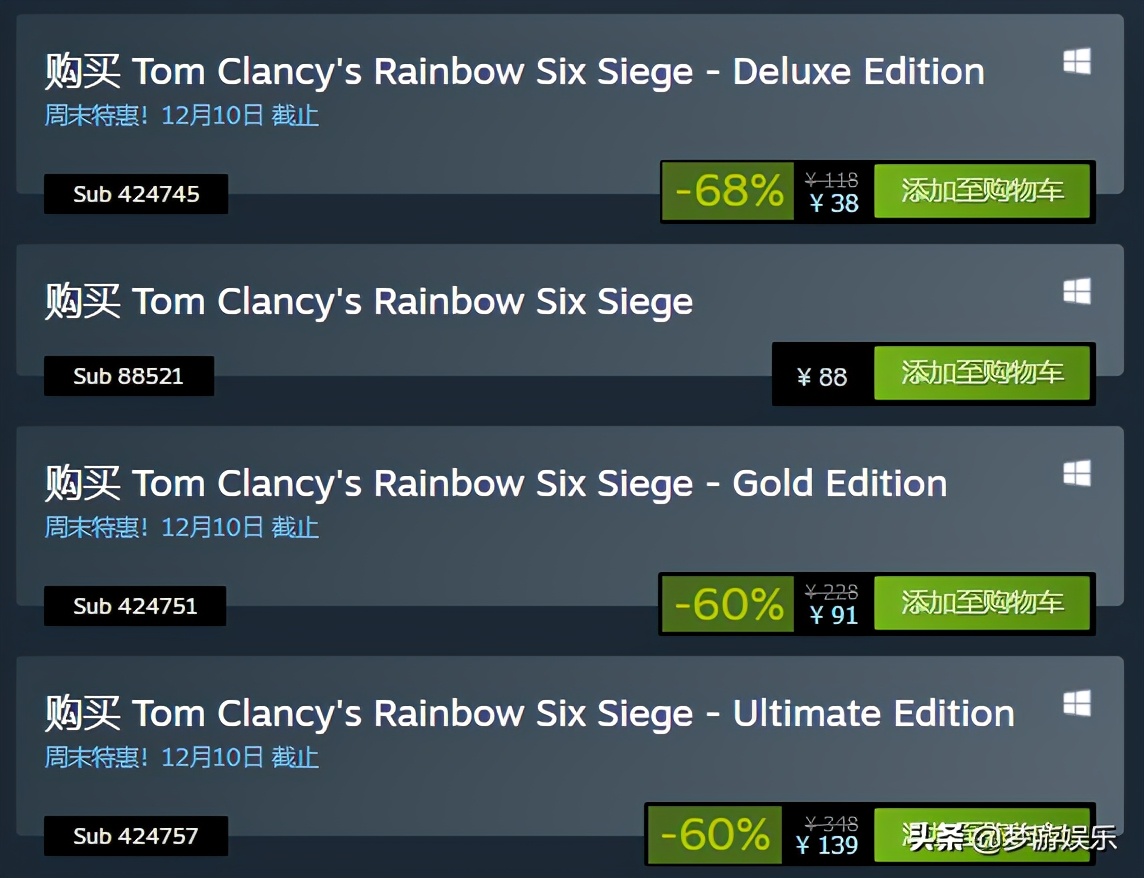Click the Windows icon for Ultimate Edition

(x=1077, y=703)
